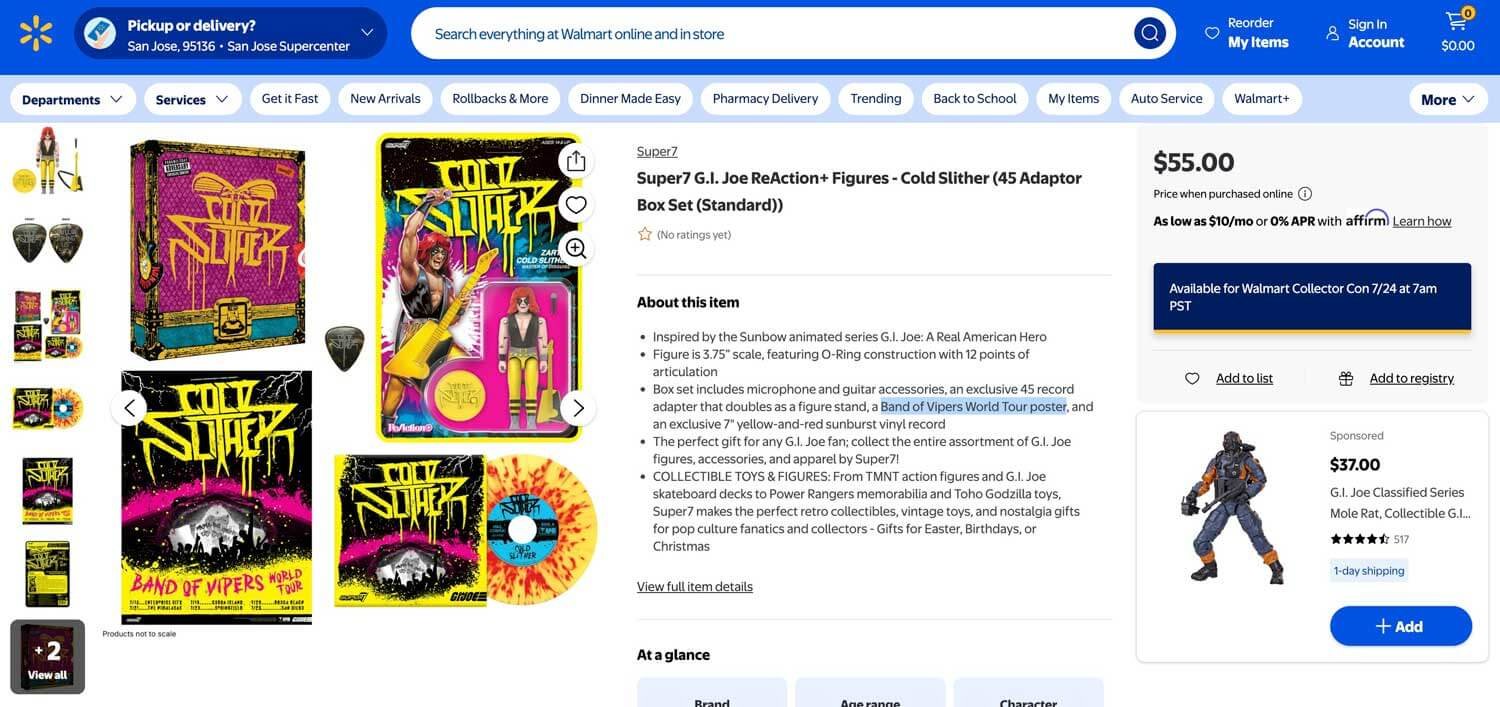Click the price info circle icon

1305,194
